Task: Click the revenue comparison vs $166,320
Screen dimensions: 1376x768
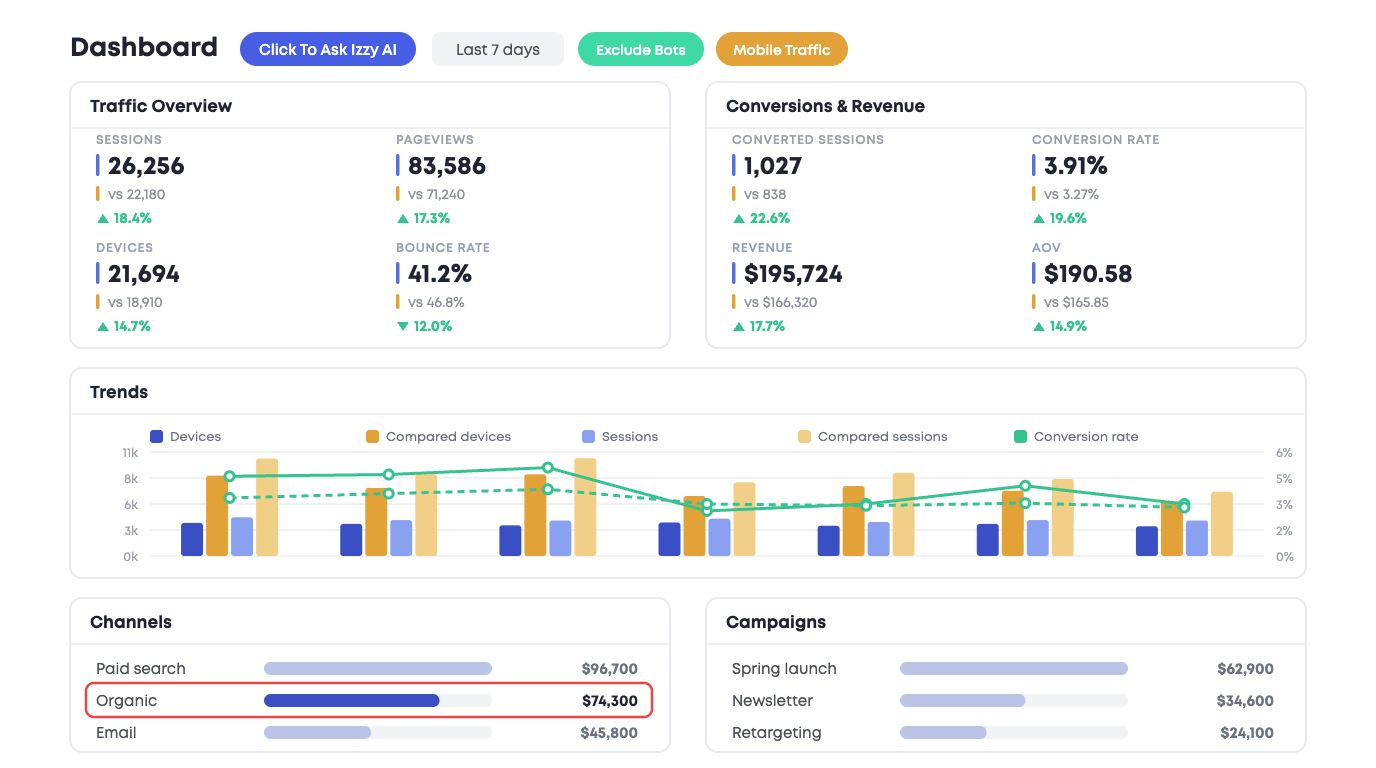Action: point(780,302)
